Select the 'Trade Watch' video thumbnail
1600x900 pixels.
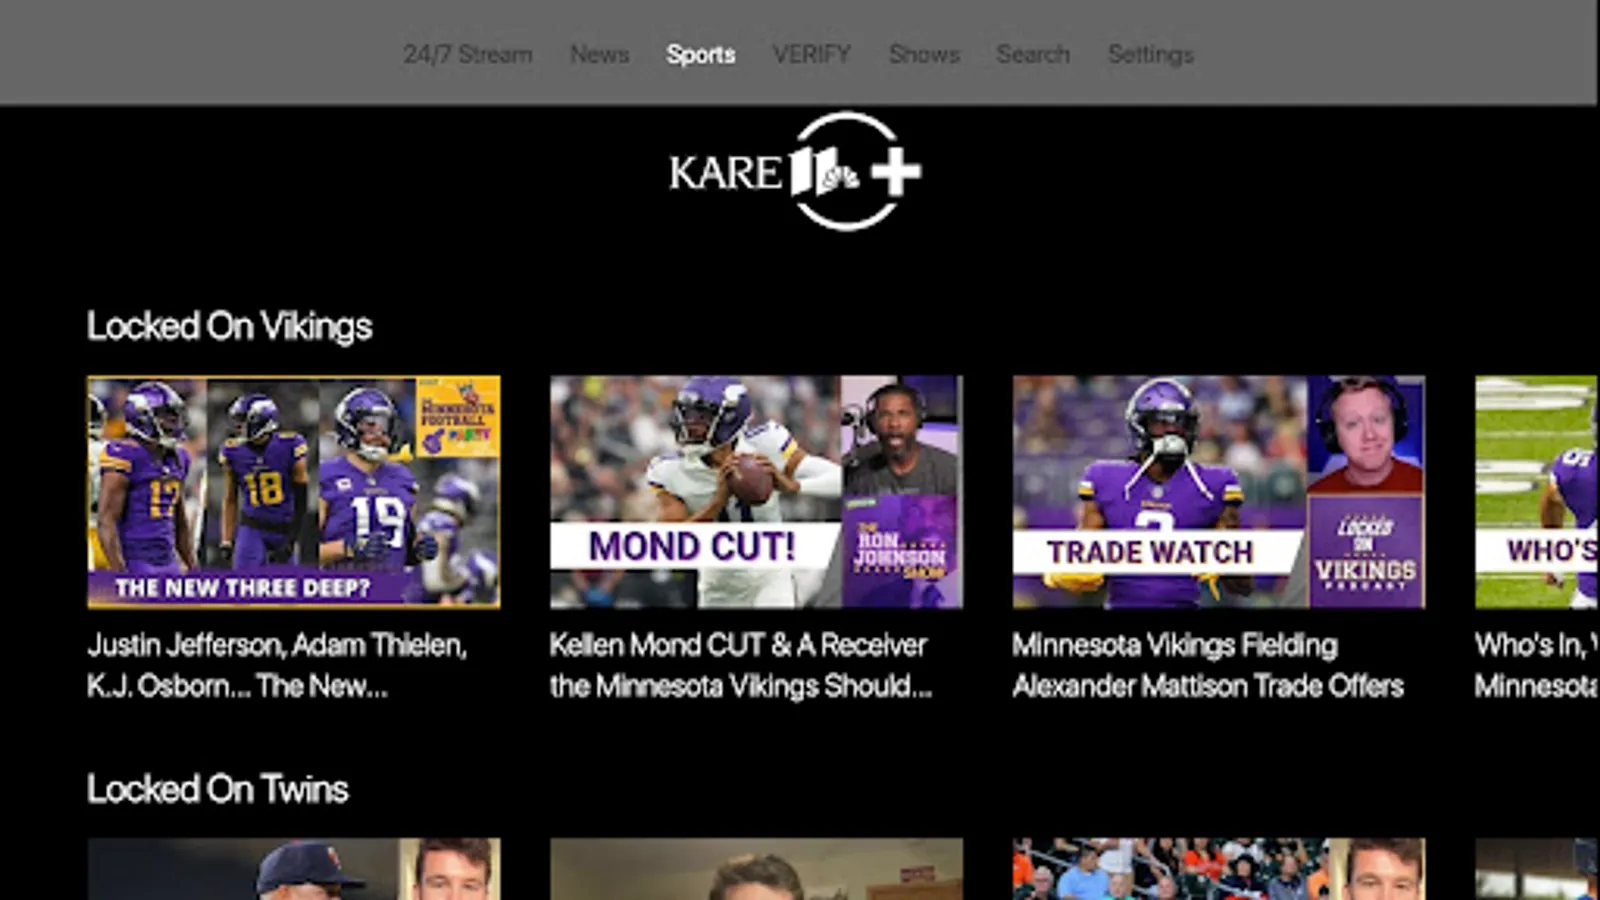1219,492
